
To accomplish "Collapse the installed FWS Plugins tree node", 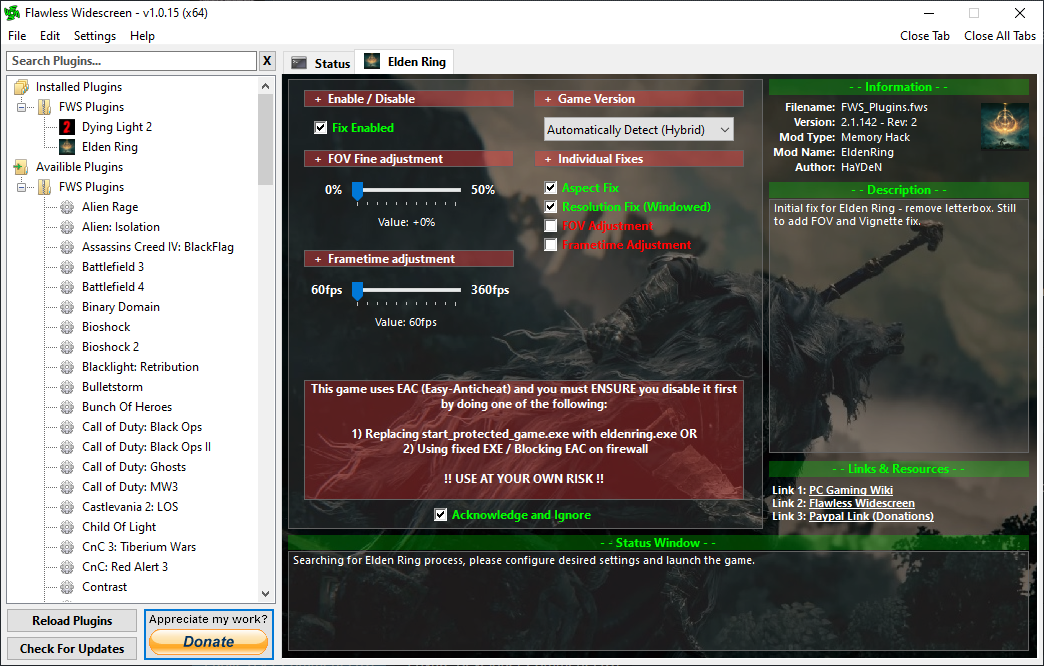I will coord(21,107).
